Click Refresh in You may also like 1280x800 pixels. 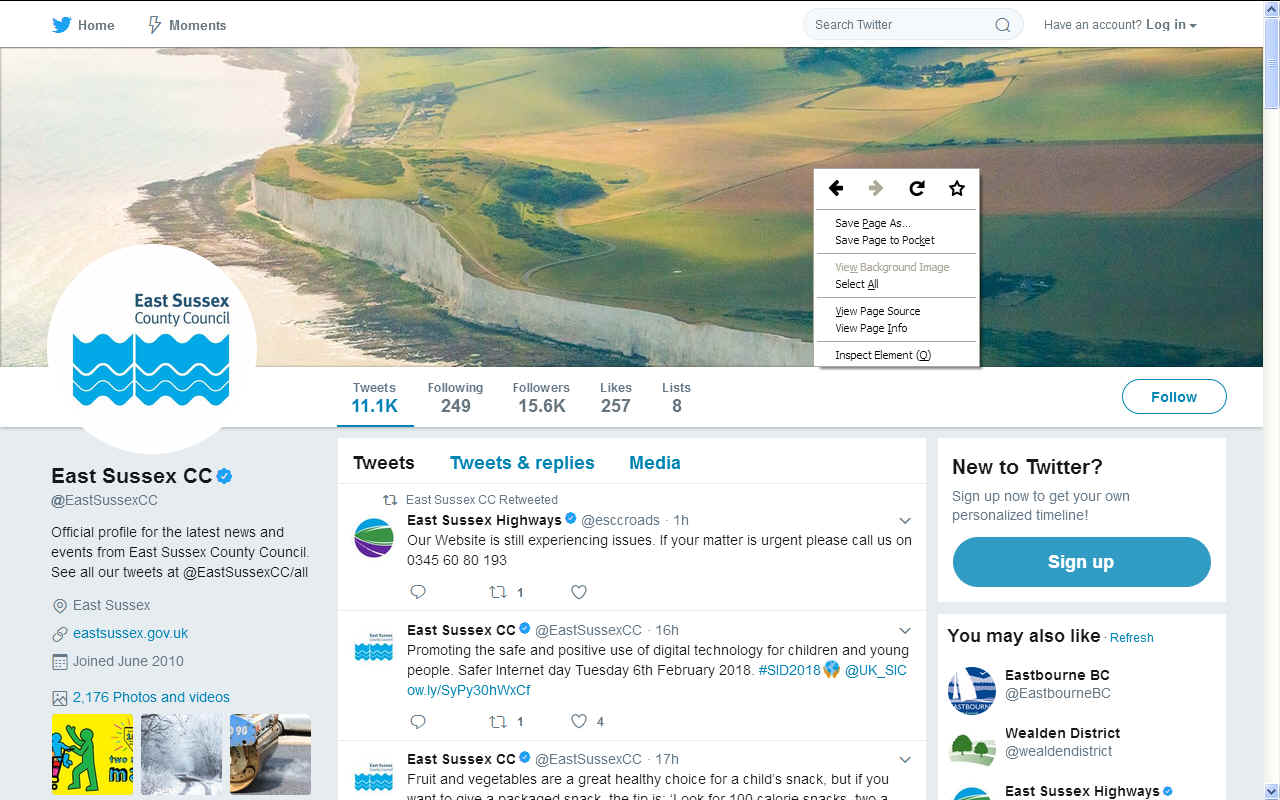click(x=1132, y=638)
